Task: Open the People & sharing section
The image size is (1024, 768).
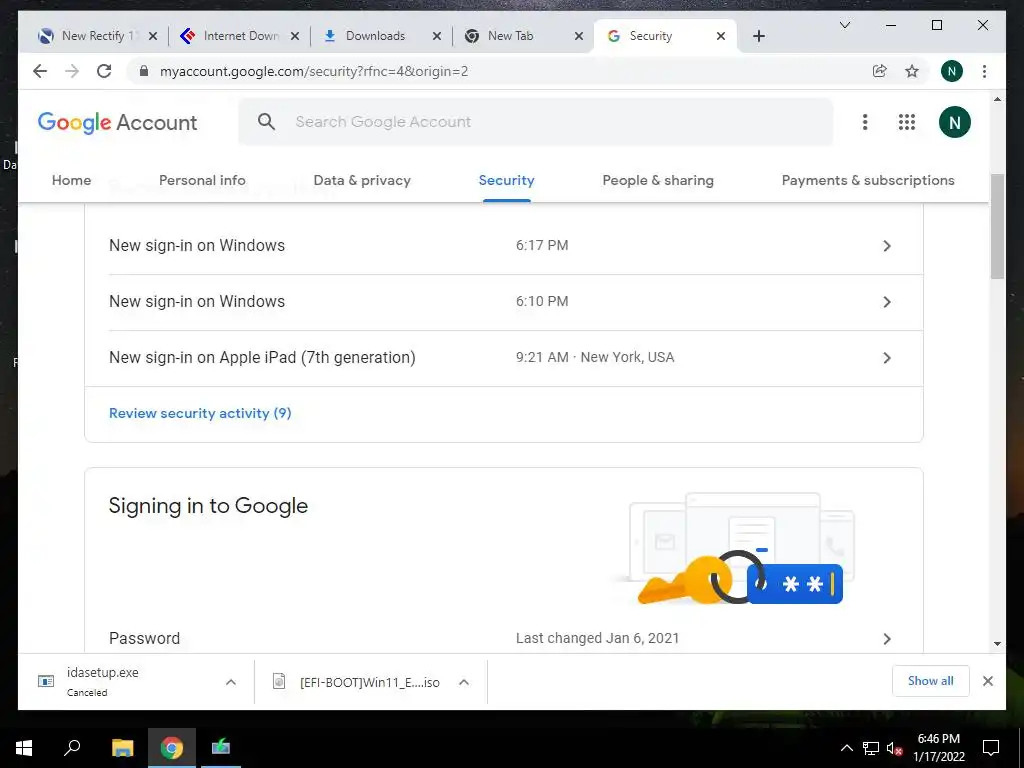Action: 658,180
